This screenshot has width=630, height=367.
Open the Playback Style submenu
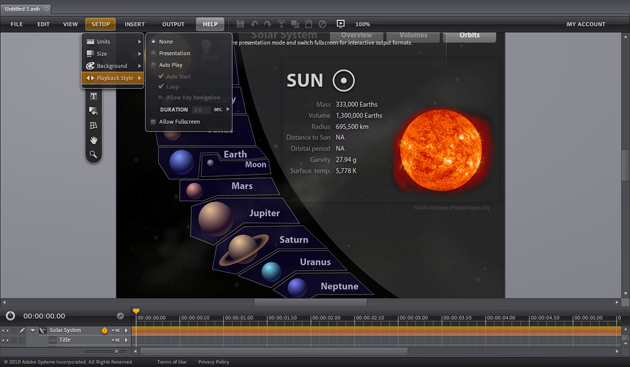(112, 78)
